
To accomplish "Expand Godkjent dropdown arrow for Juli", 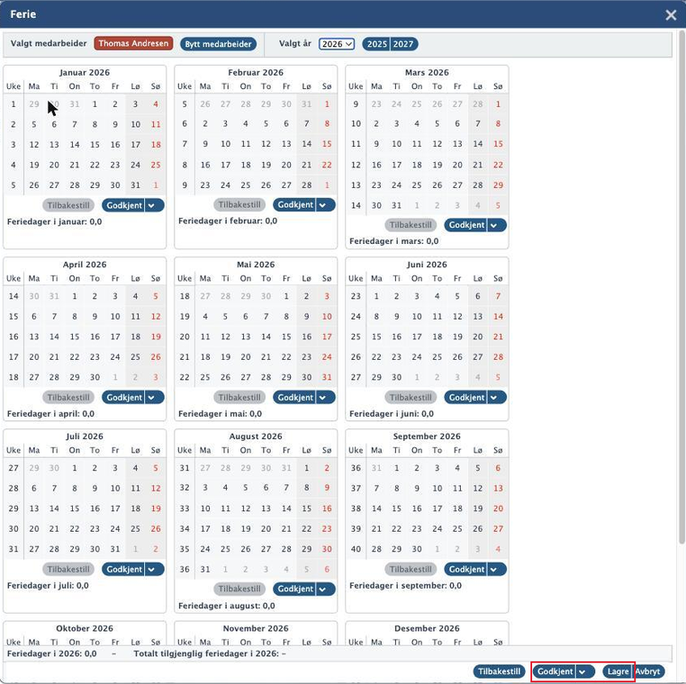I will (154, 569).
